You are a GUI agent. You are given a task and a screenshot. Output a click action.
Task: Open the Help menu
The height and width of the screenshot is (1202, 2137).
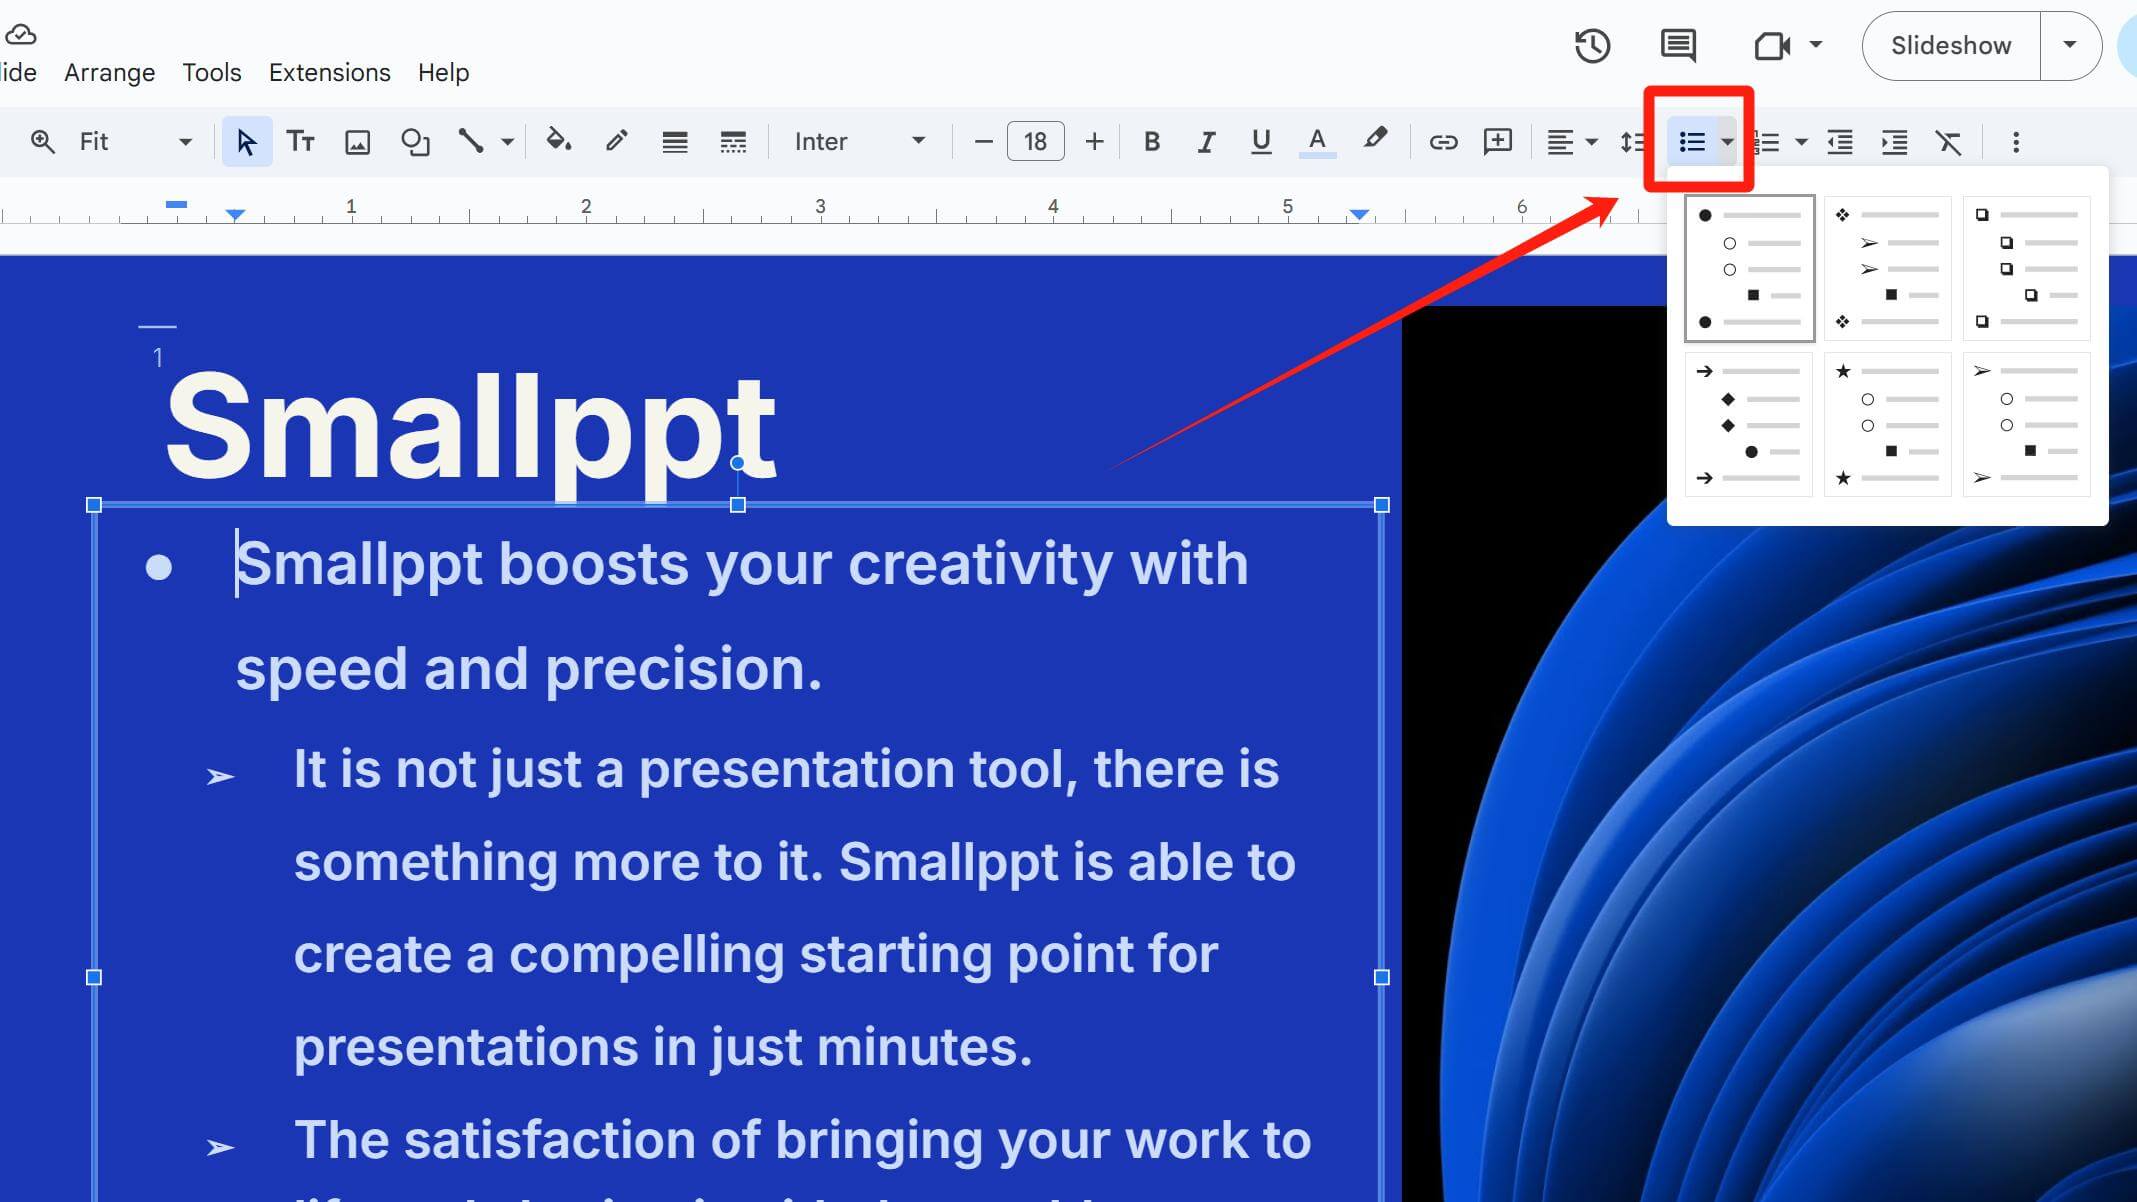[443, 72]
